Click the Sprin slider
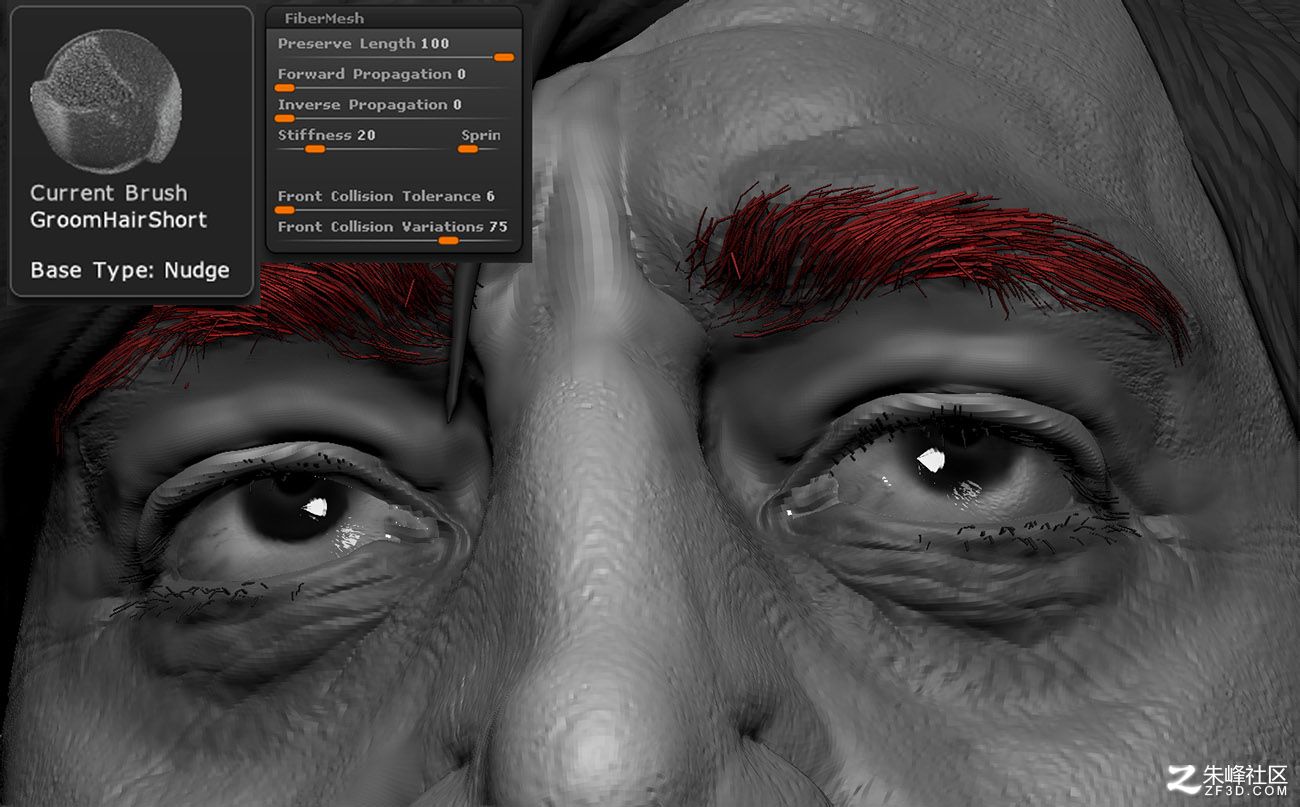Image resolution: width=1300 pixels, height=807 pixels. [x=479, y=141]
